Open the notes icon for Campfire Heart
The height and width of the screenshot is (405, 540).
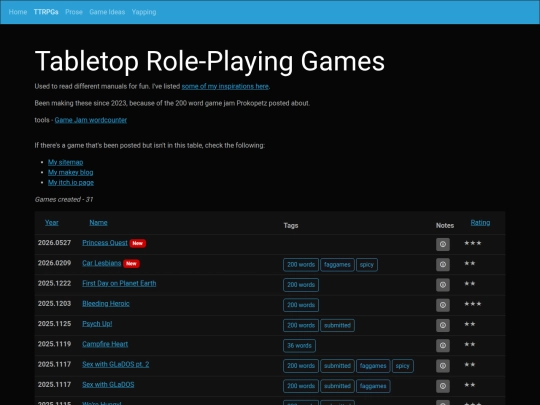[x=443, y=345]
